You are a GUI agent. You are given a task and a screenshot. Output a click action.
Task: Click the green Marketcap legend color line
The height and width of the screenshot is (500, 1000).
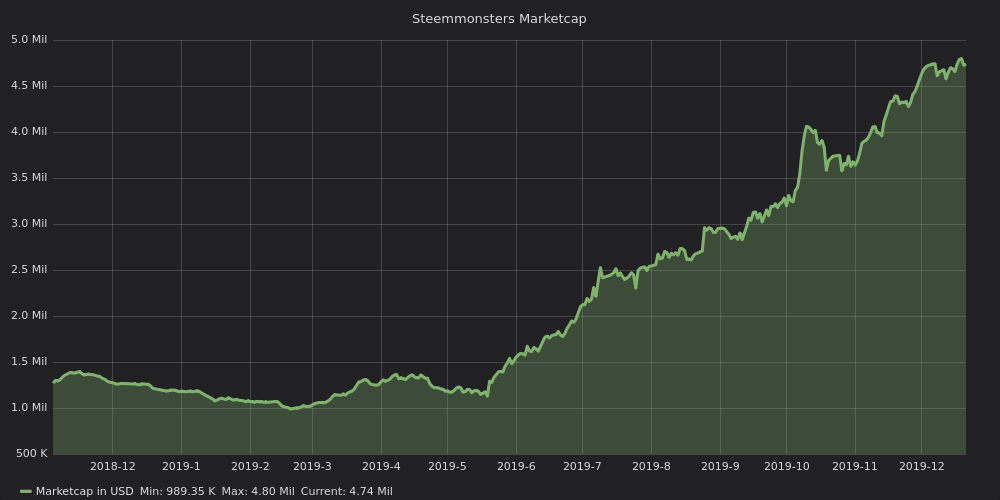(x=26, y=492)
